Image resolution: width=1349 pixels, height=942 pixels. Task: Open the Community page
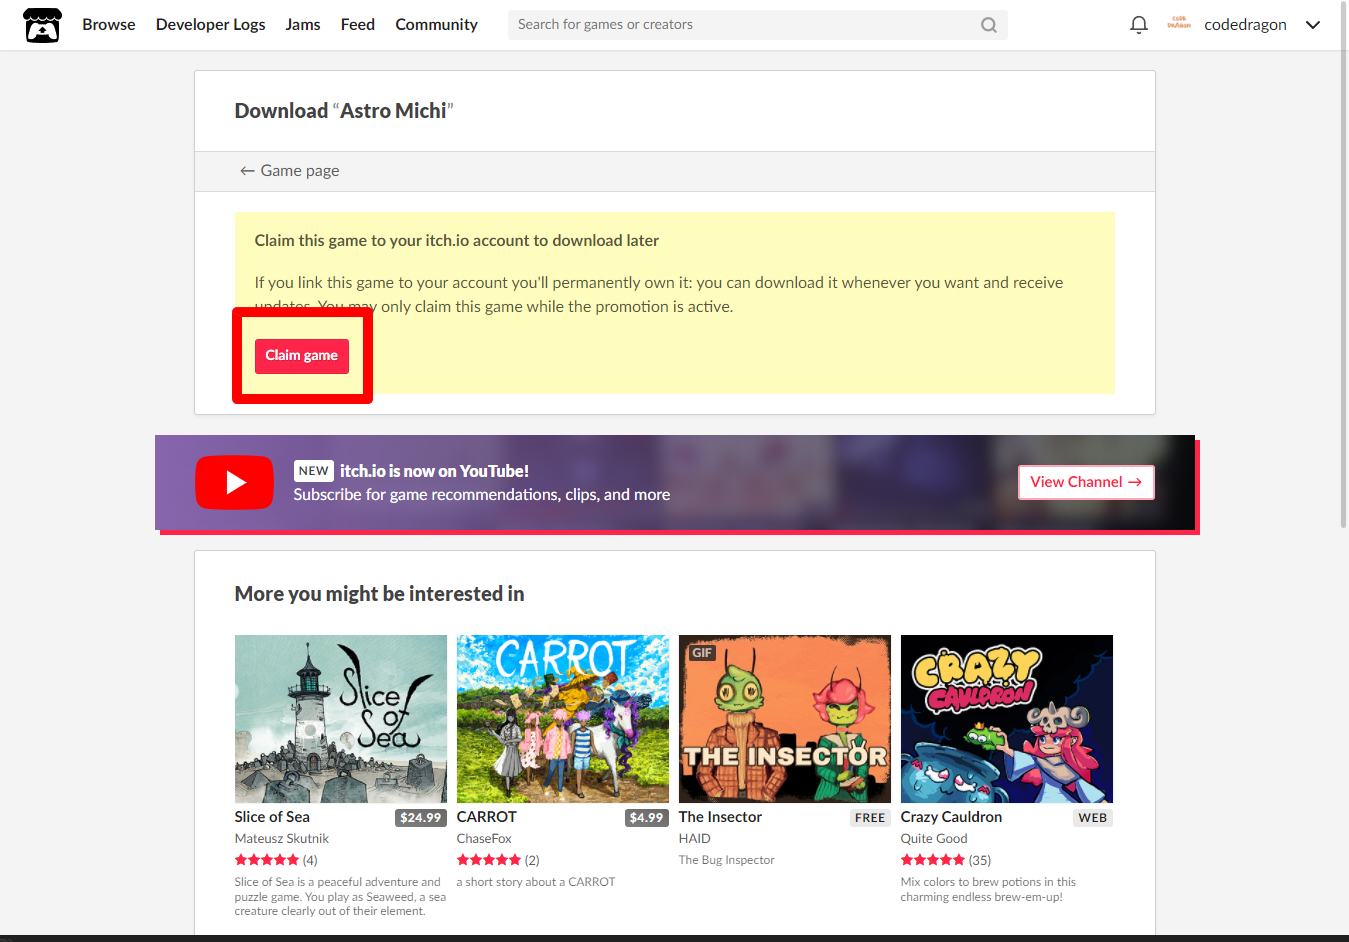coord(436,25)
